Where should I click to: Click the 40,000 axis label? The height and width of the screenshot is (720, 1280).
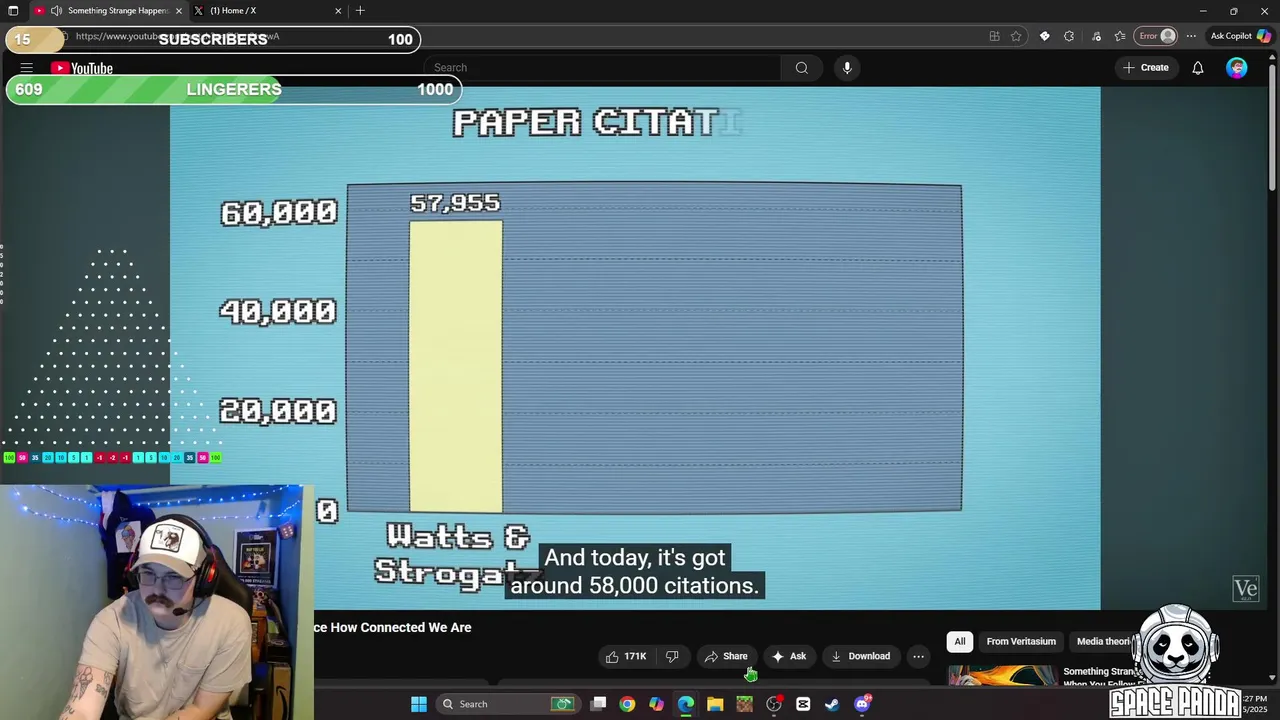(278, 311)
